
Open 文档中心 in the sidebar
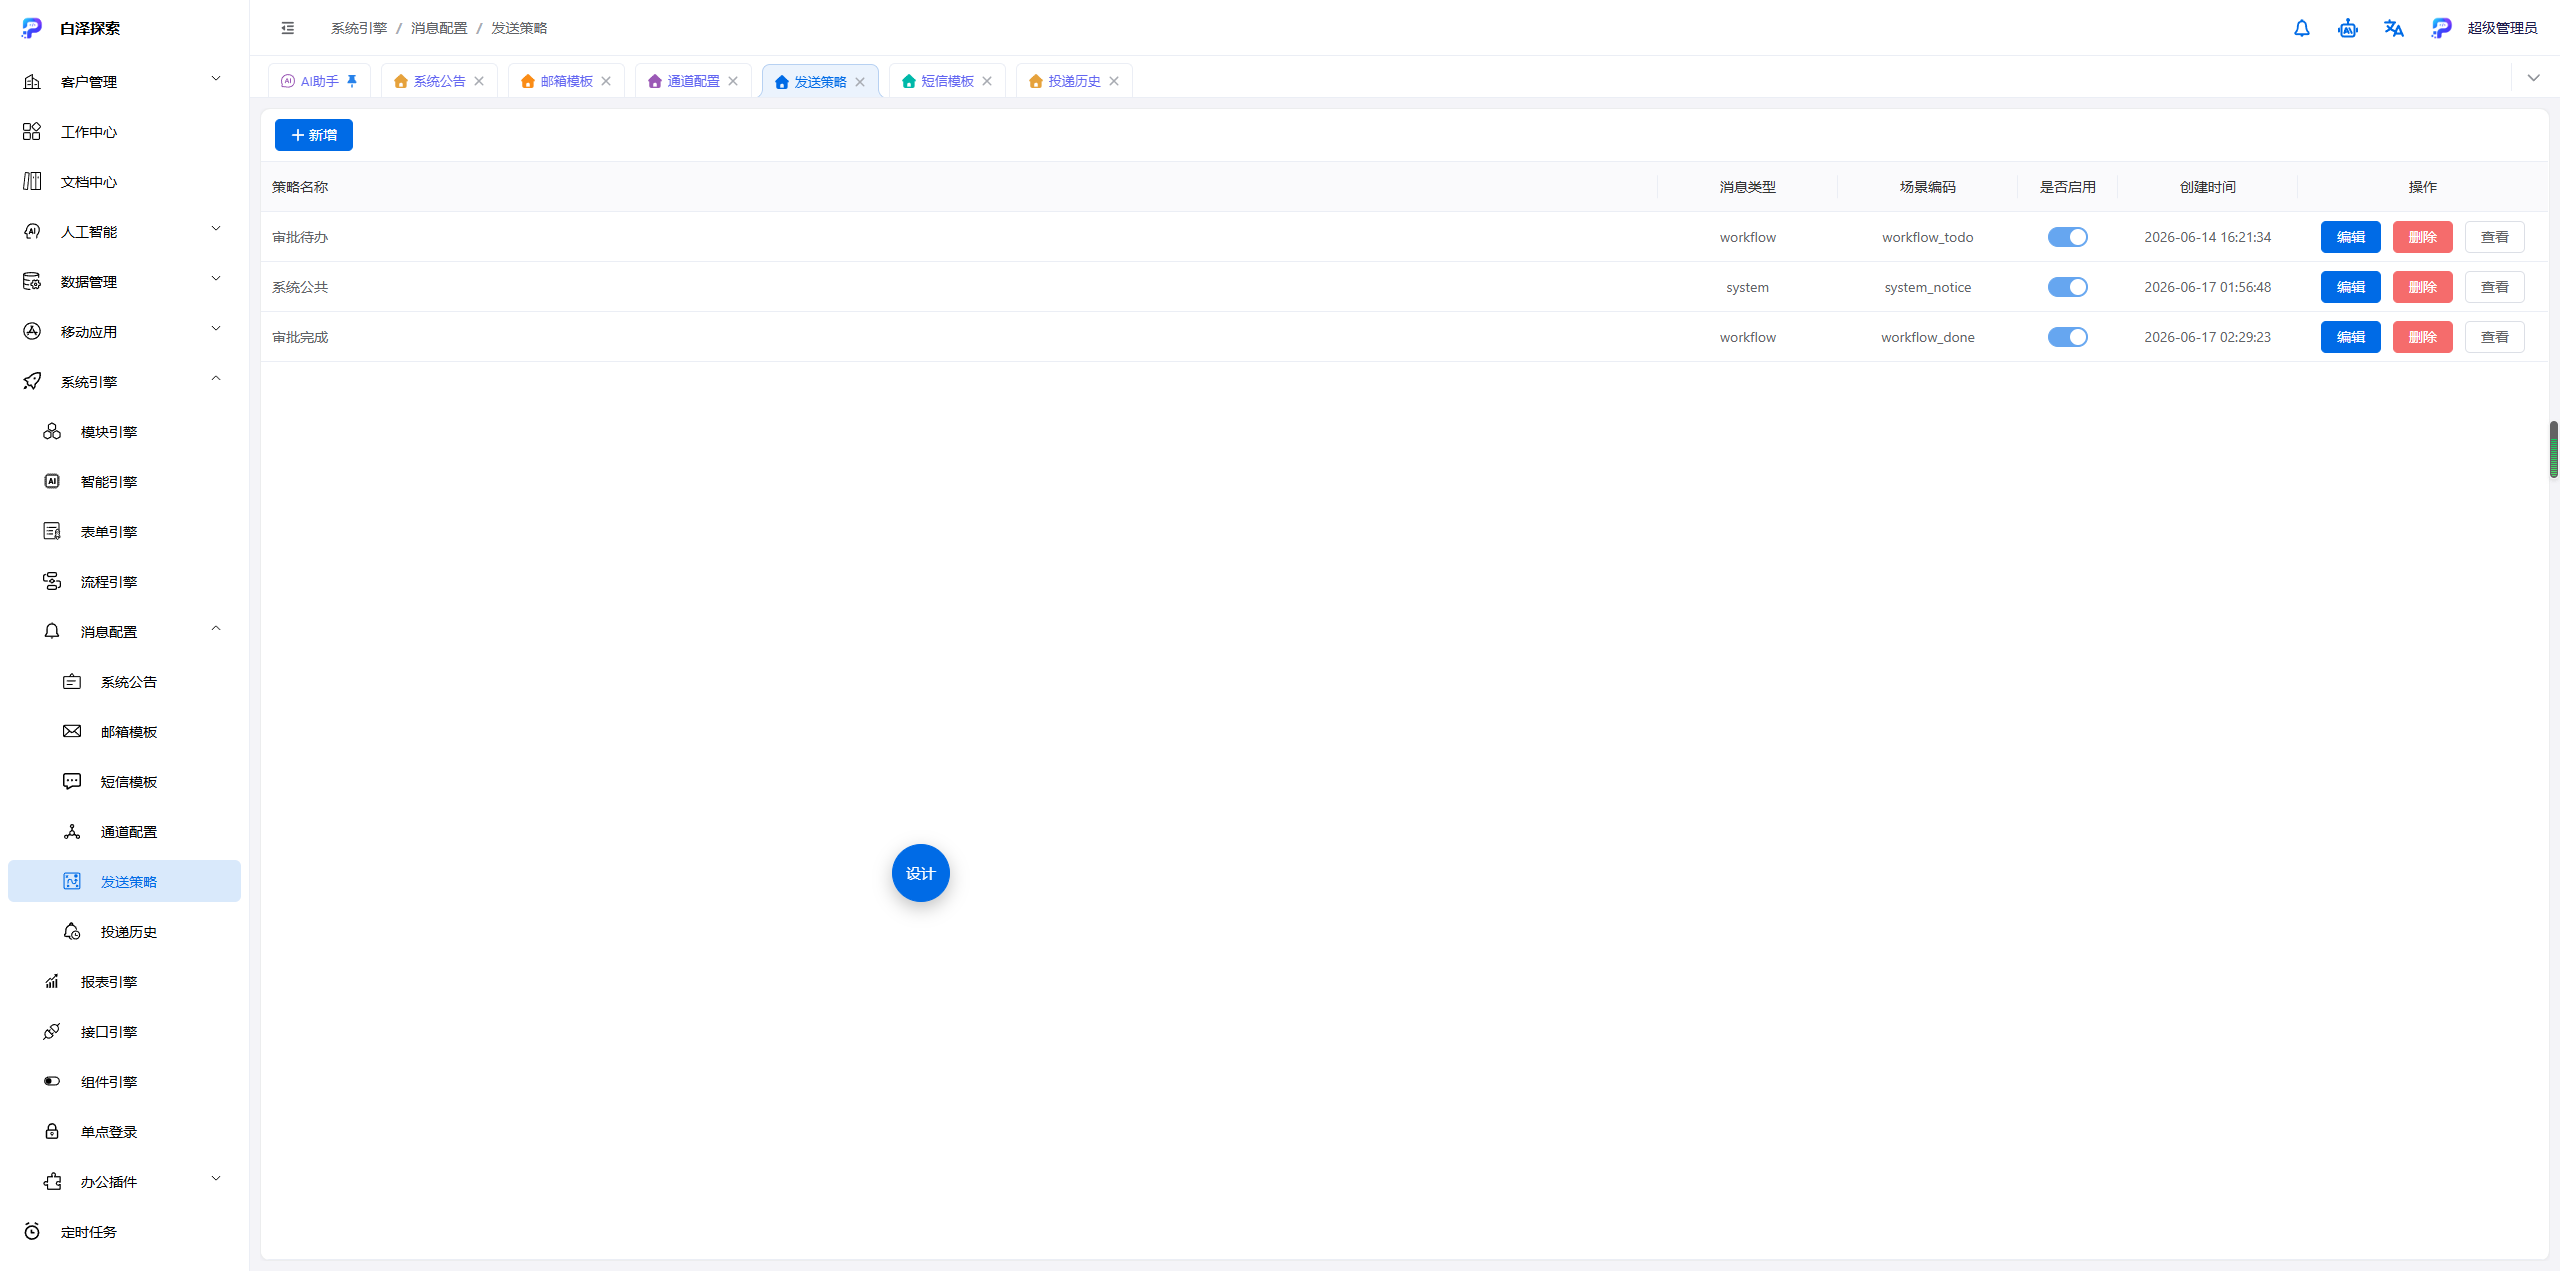(124, 181)
